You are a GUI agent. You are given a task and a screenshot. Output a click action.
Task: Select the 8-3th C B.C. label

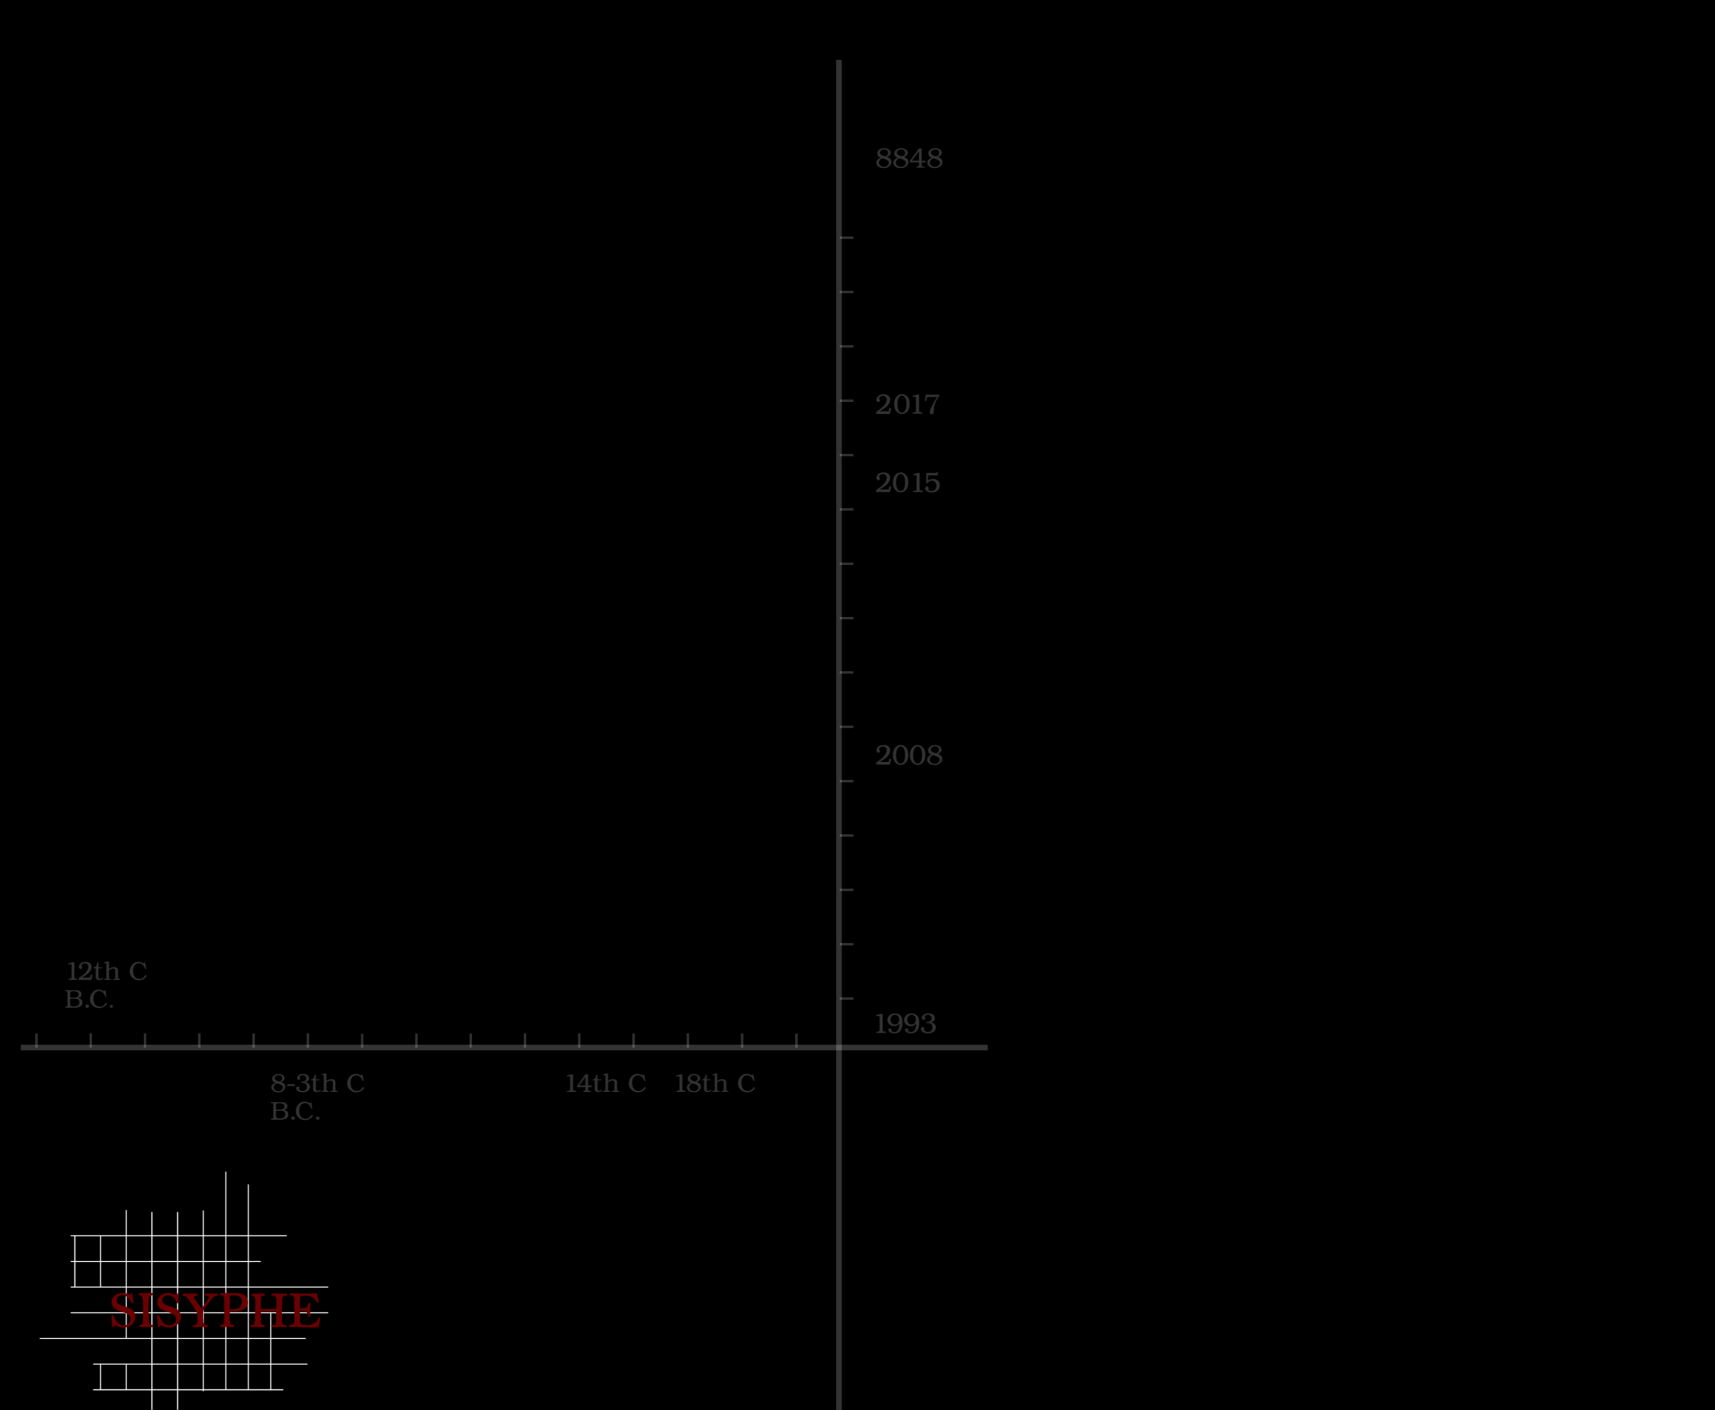(317, 1097)
